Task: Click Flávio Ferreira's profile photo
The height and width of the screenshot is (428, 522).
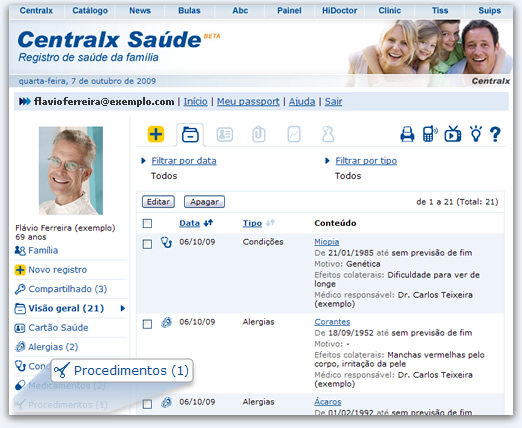Action: [71, 171]
